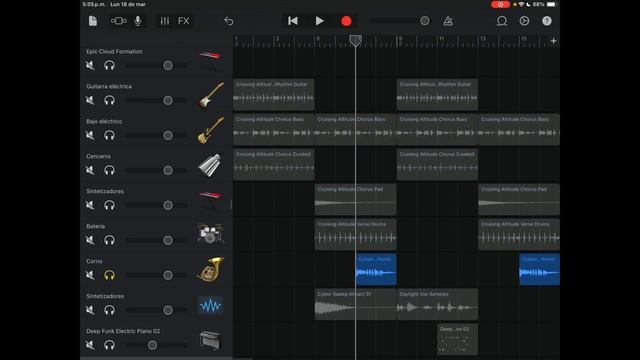Select first blue Cuban Horns region

376,269
